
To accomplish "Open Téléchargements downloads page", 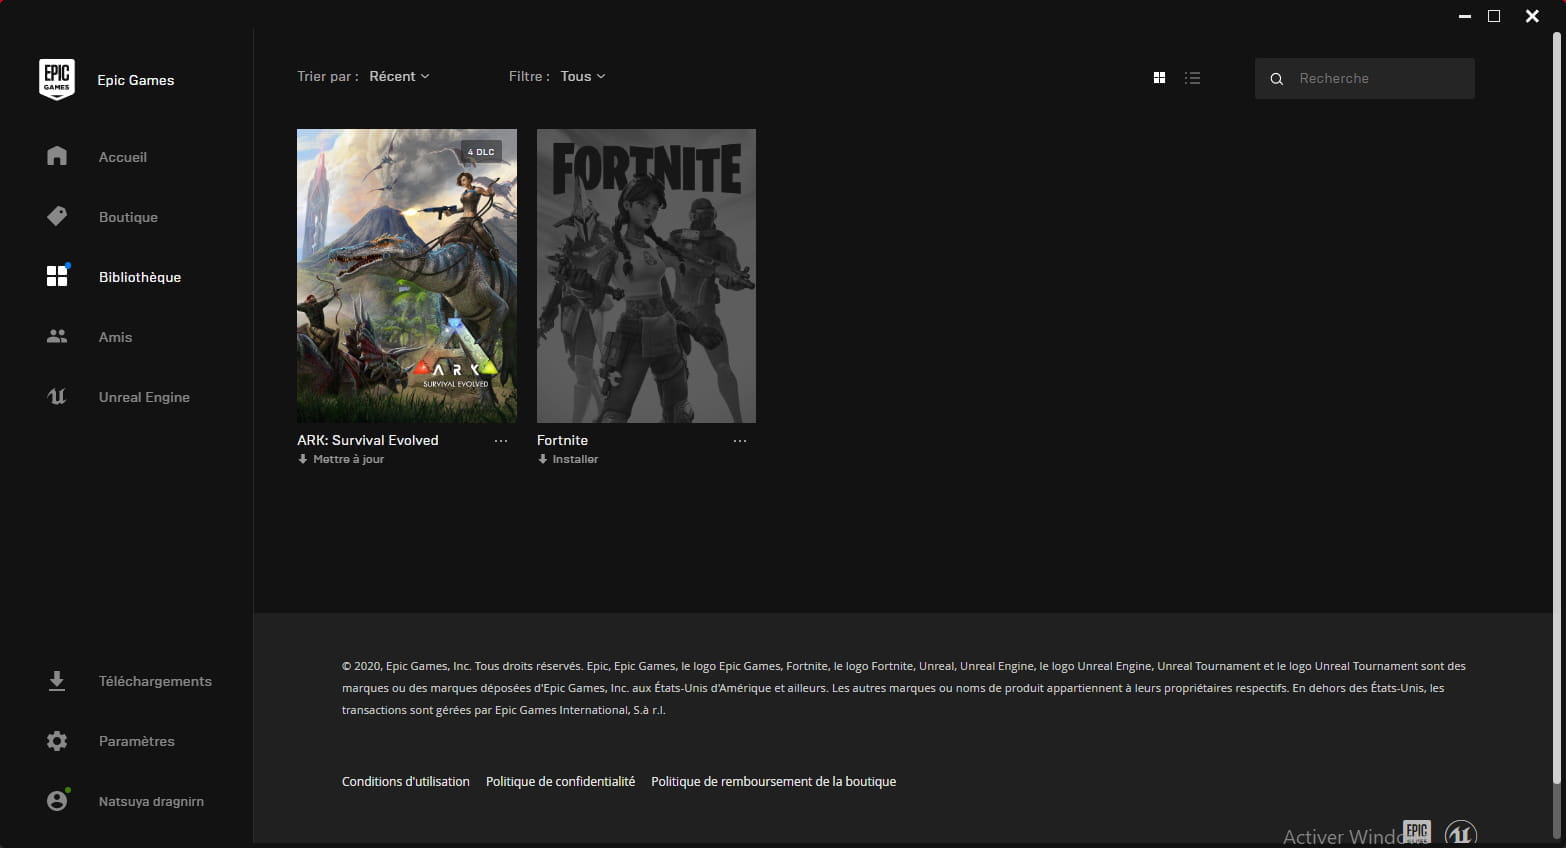I will [x=155, y=681].
